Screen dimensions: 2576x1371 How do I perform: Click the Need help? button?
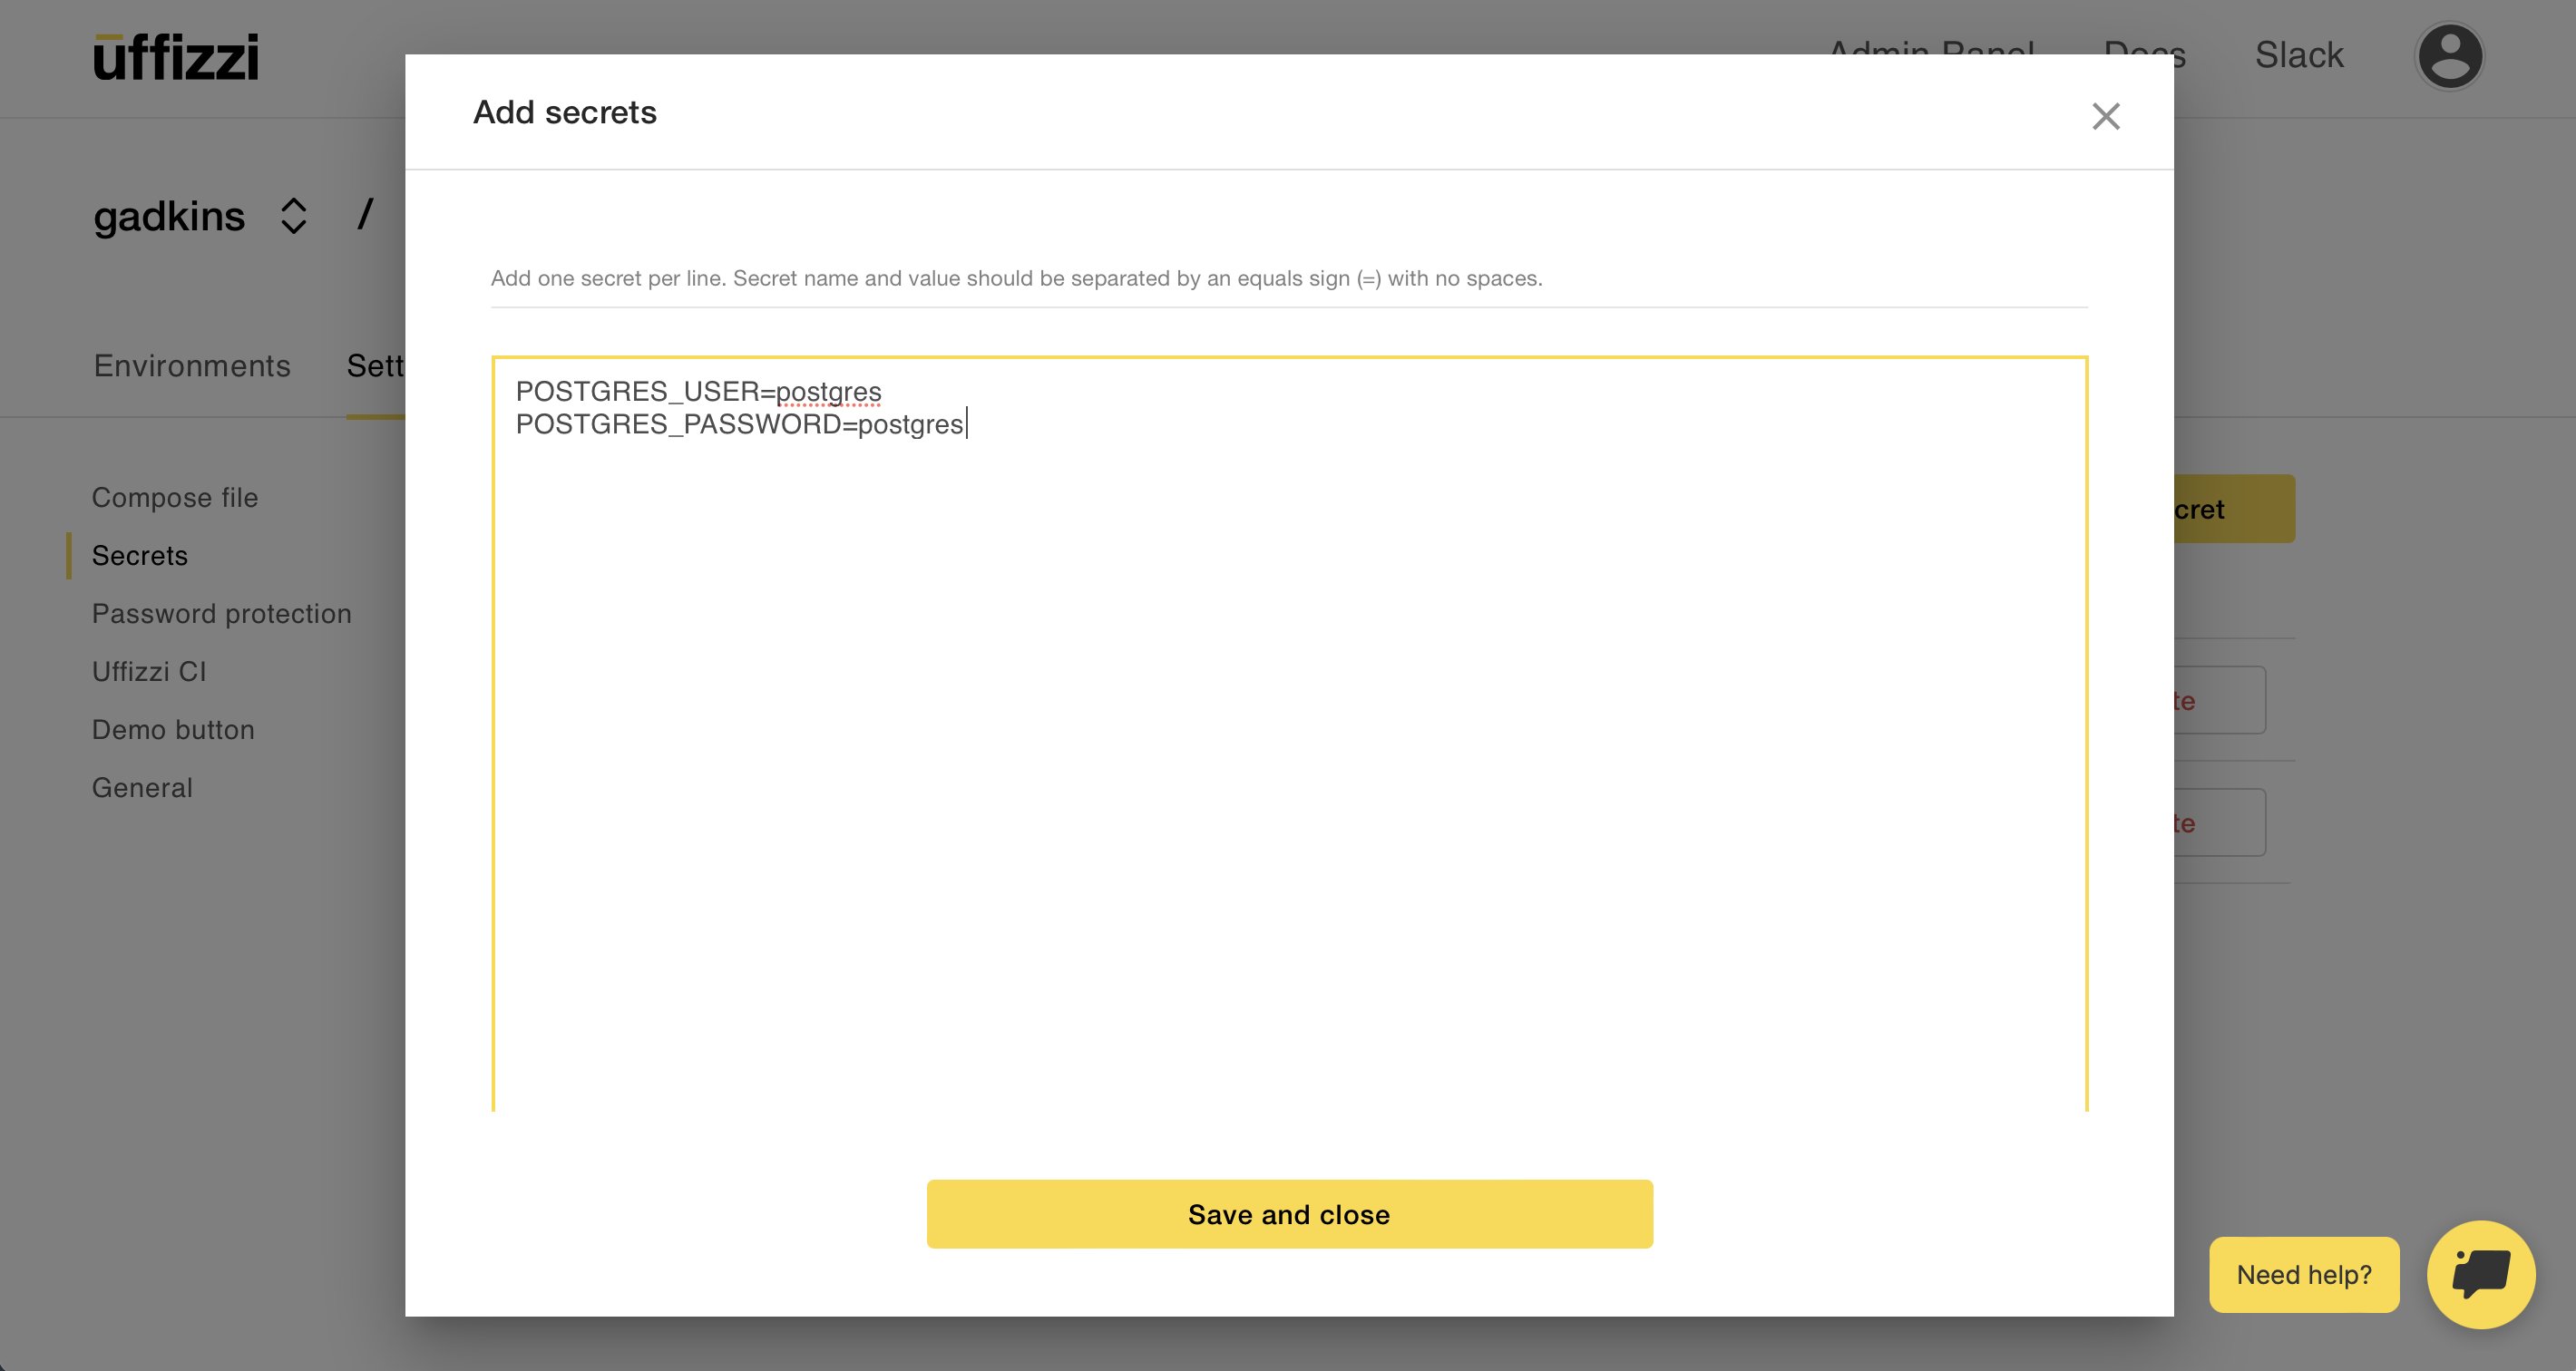pos(2303,1274)
